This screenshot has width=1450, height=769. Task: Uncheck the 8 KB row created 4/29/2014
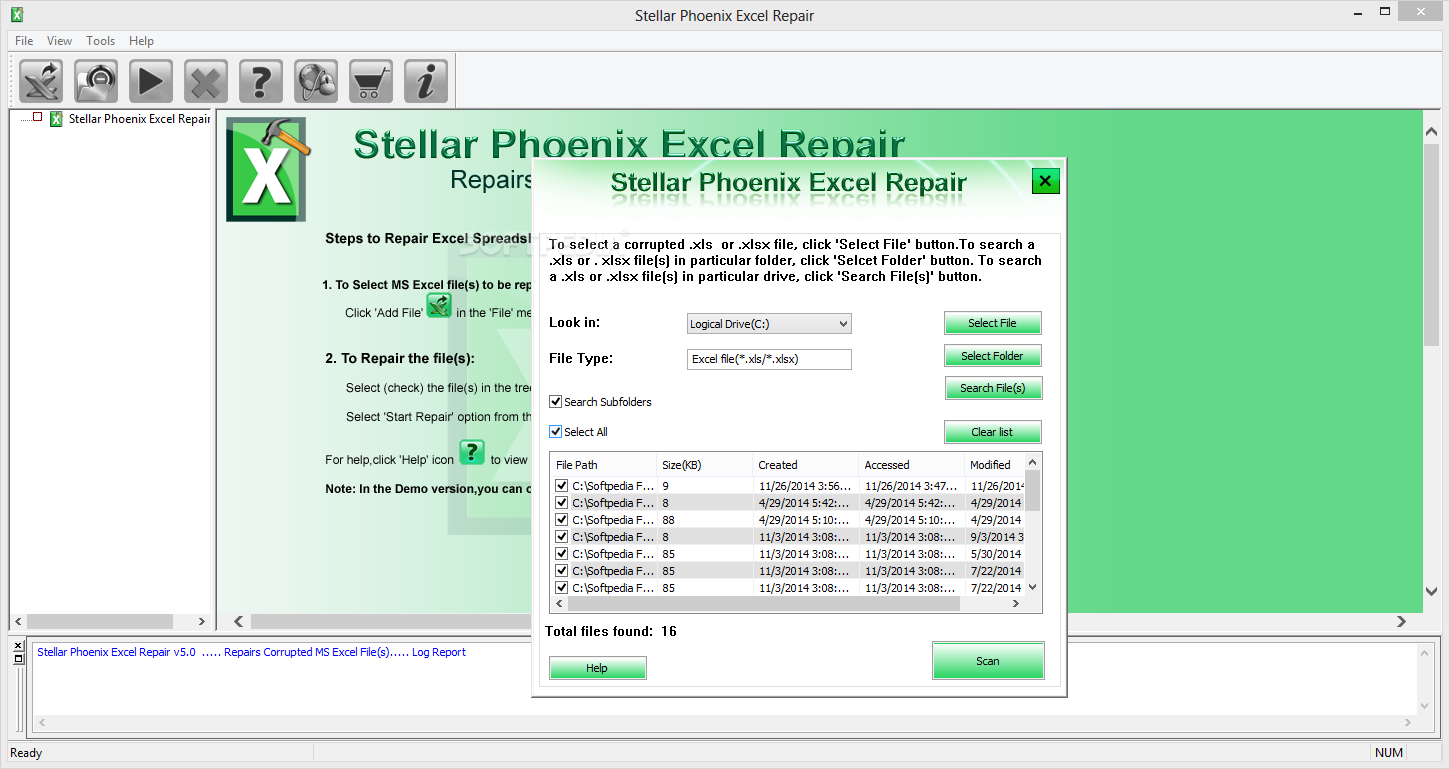562,503
